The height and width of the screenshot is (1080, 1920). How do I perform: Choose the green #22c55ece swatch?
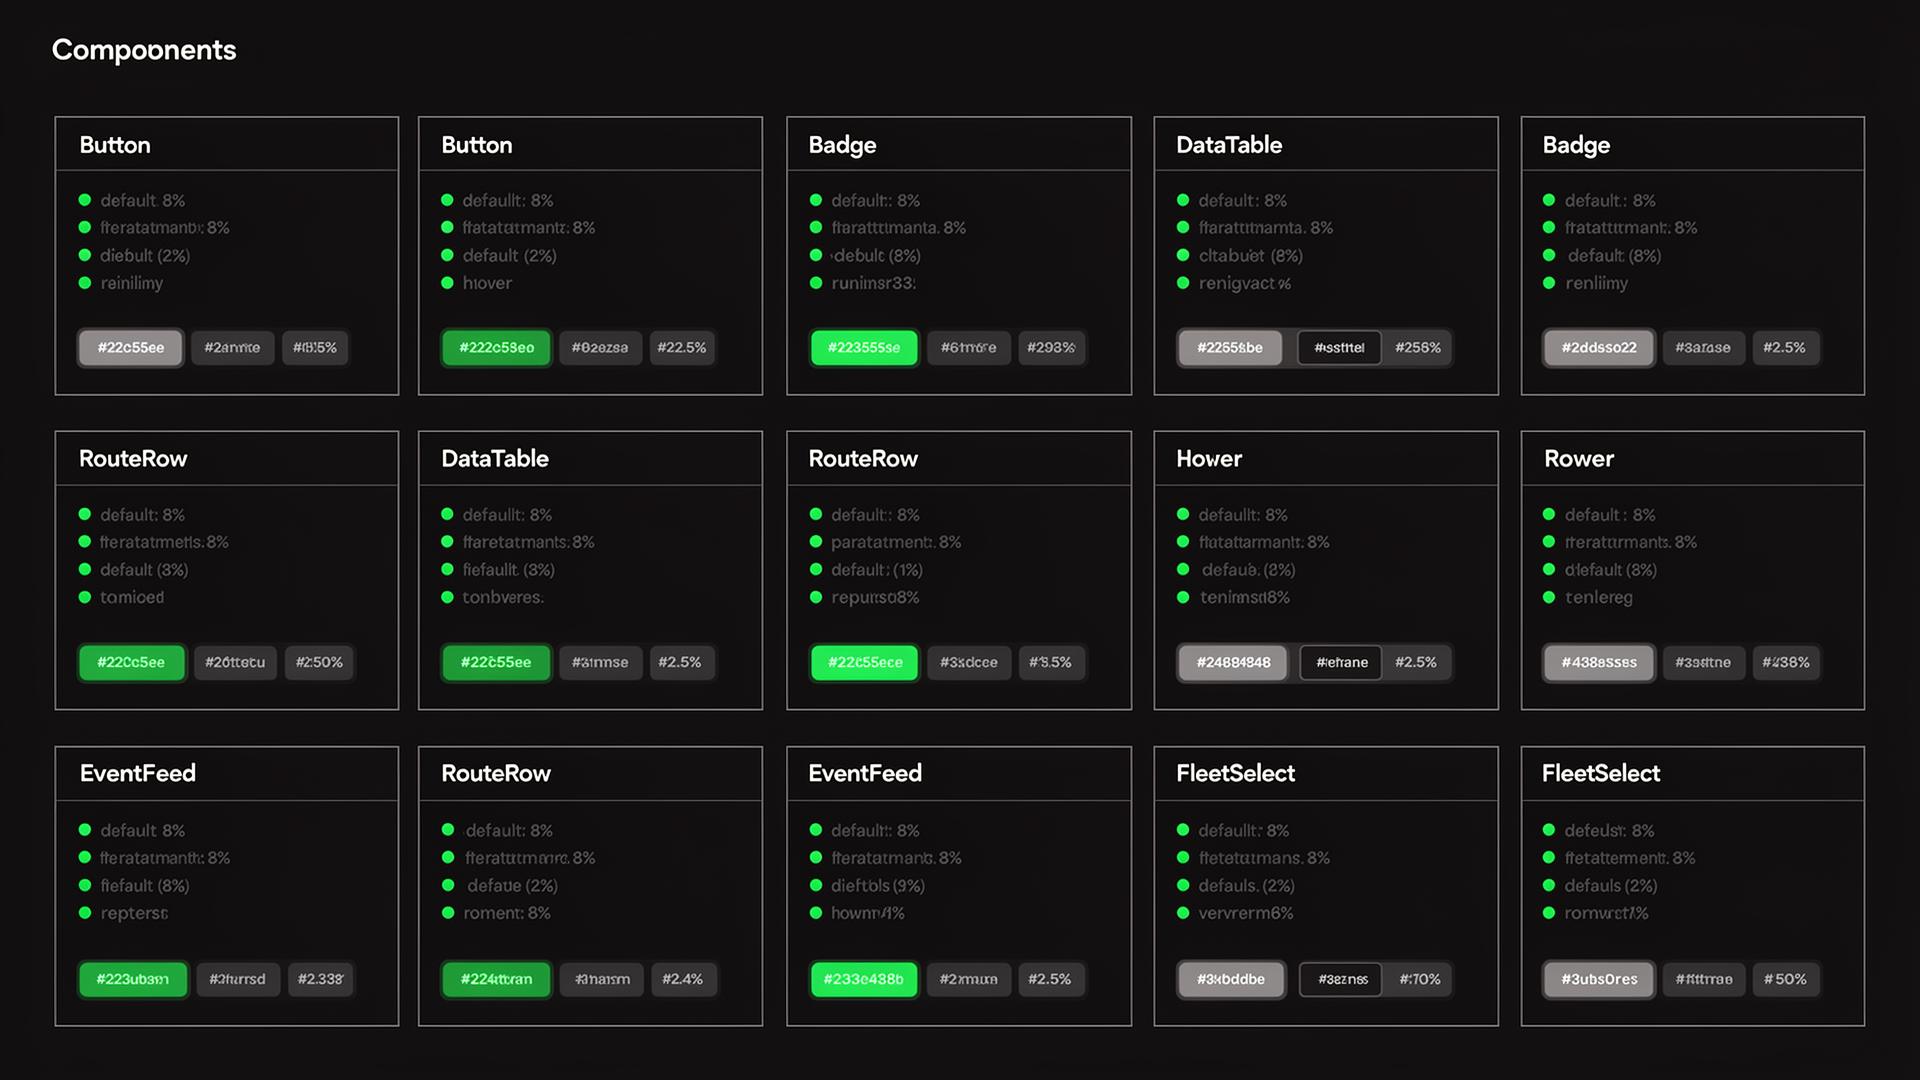864,662
